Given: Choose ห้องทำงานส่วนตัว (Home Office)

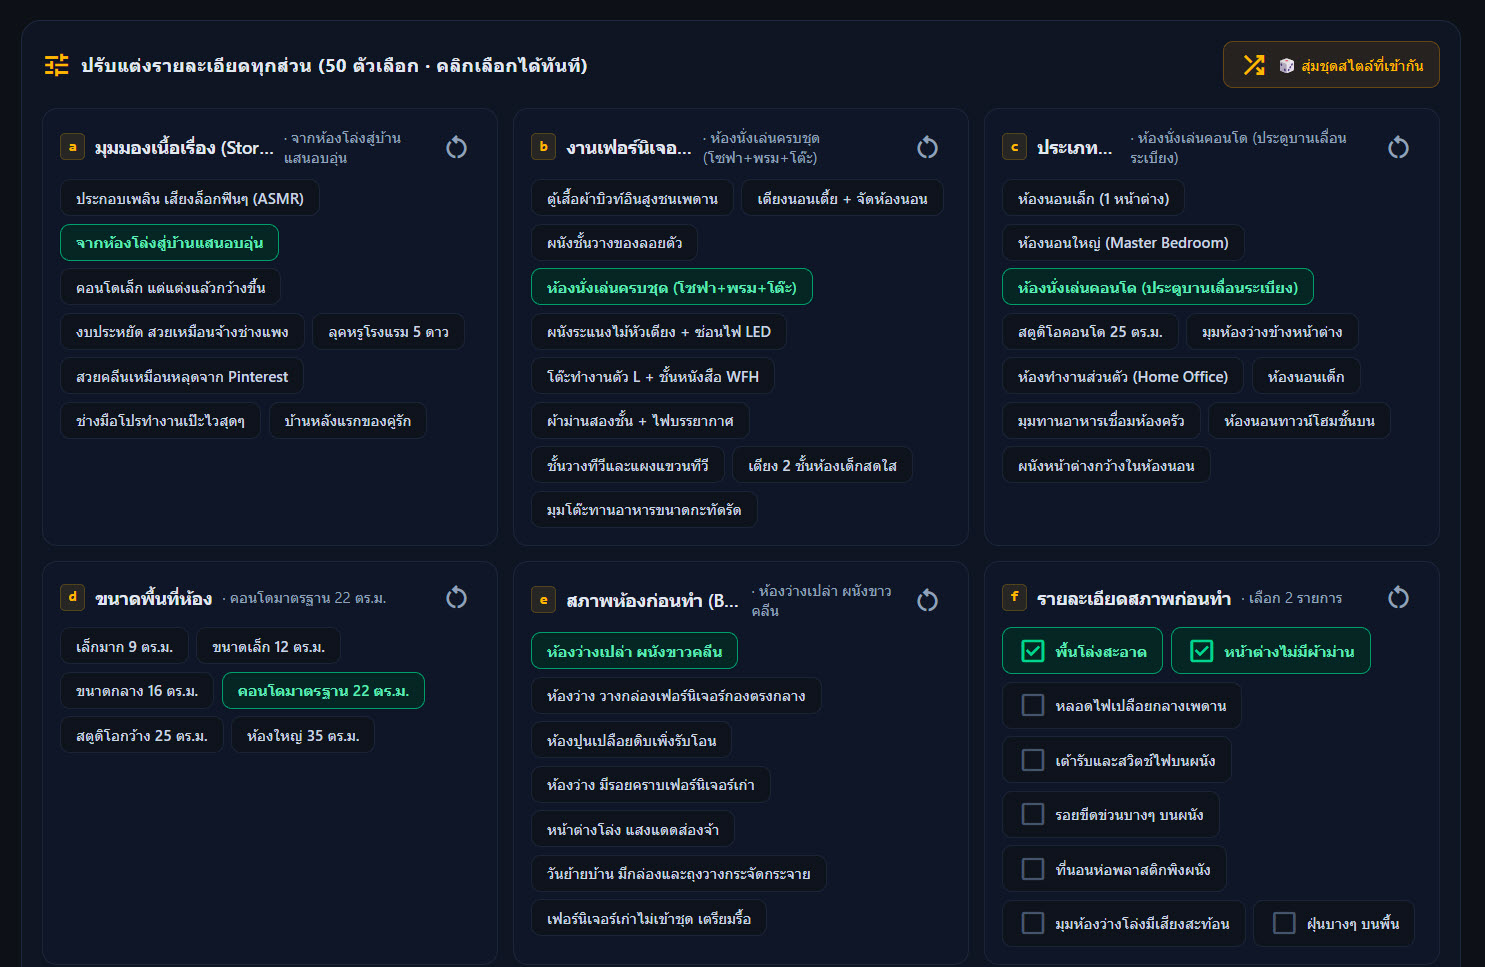Looking at the screenshot, I should point(1123,376).
